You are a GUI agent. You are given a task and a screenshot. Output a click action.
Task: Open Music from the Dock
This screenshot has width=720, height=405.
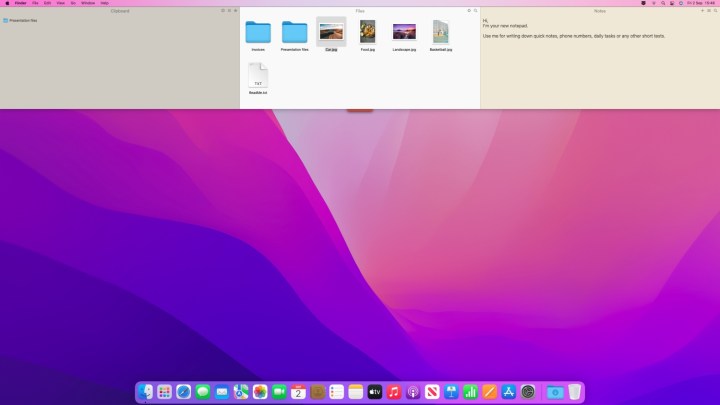[x=394, y=392]
